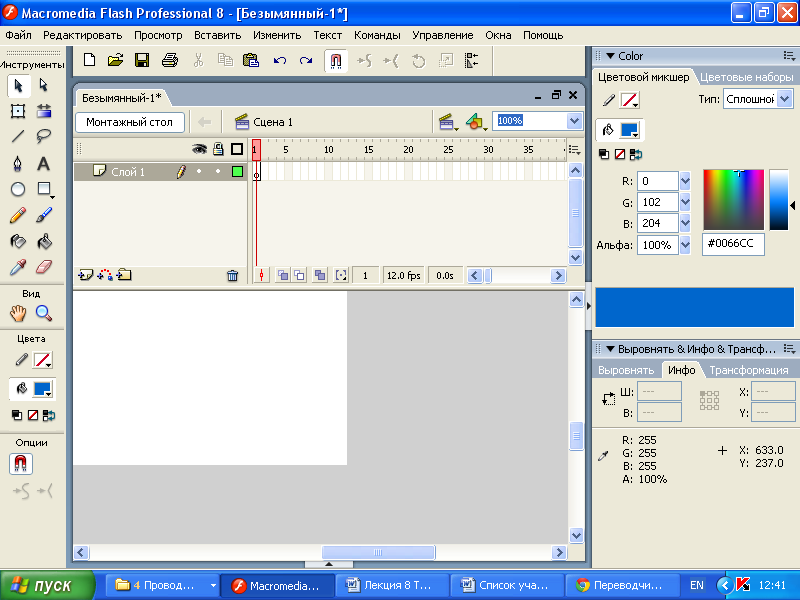This screenshot has height=600, width=800.
Task: Select the Gradient Transform tool
Action: tap(44, 111)
